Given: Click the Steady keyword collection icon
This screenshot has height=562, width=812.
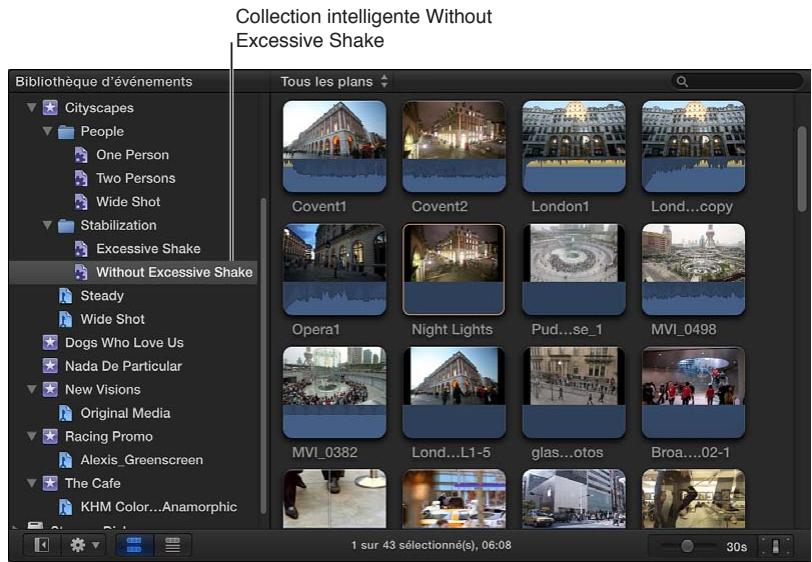Looking at the screenshot, I should tap(65, 296).
